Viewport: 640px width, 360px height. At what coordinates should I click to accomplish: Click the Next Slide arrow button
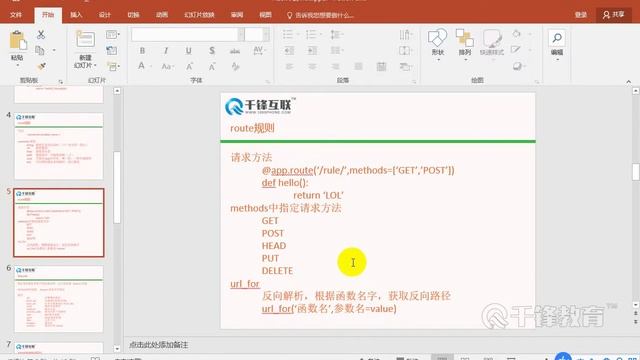(636, 322)
